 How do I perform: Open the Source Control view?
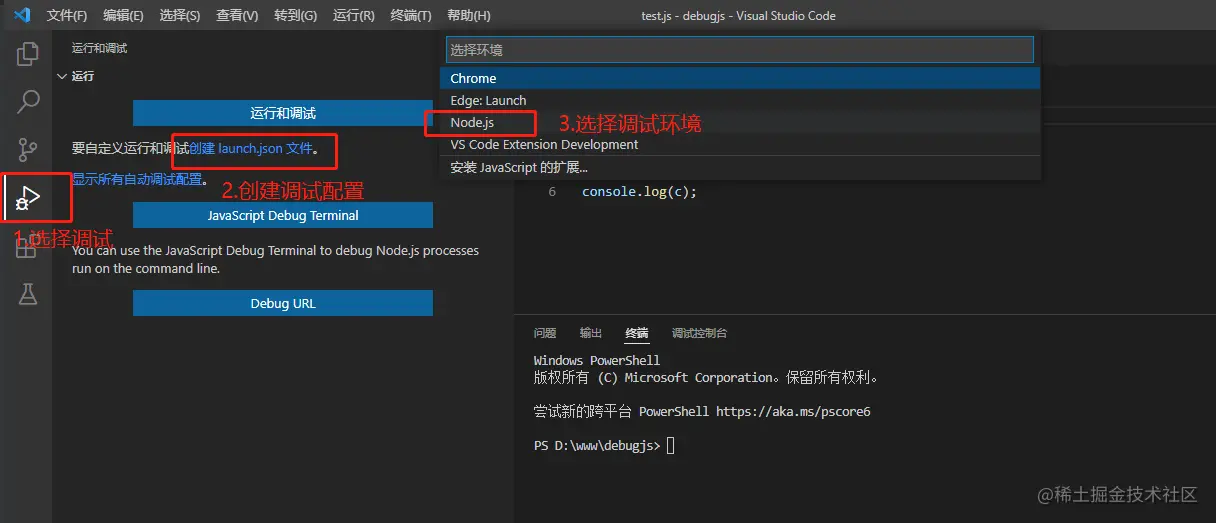[x=28, y=149]
